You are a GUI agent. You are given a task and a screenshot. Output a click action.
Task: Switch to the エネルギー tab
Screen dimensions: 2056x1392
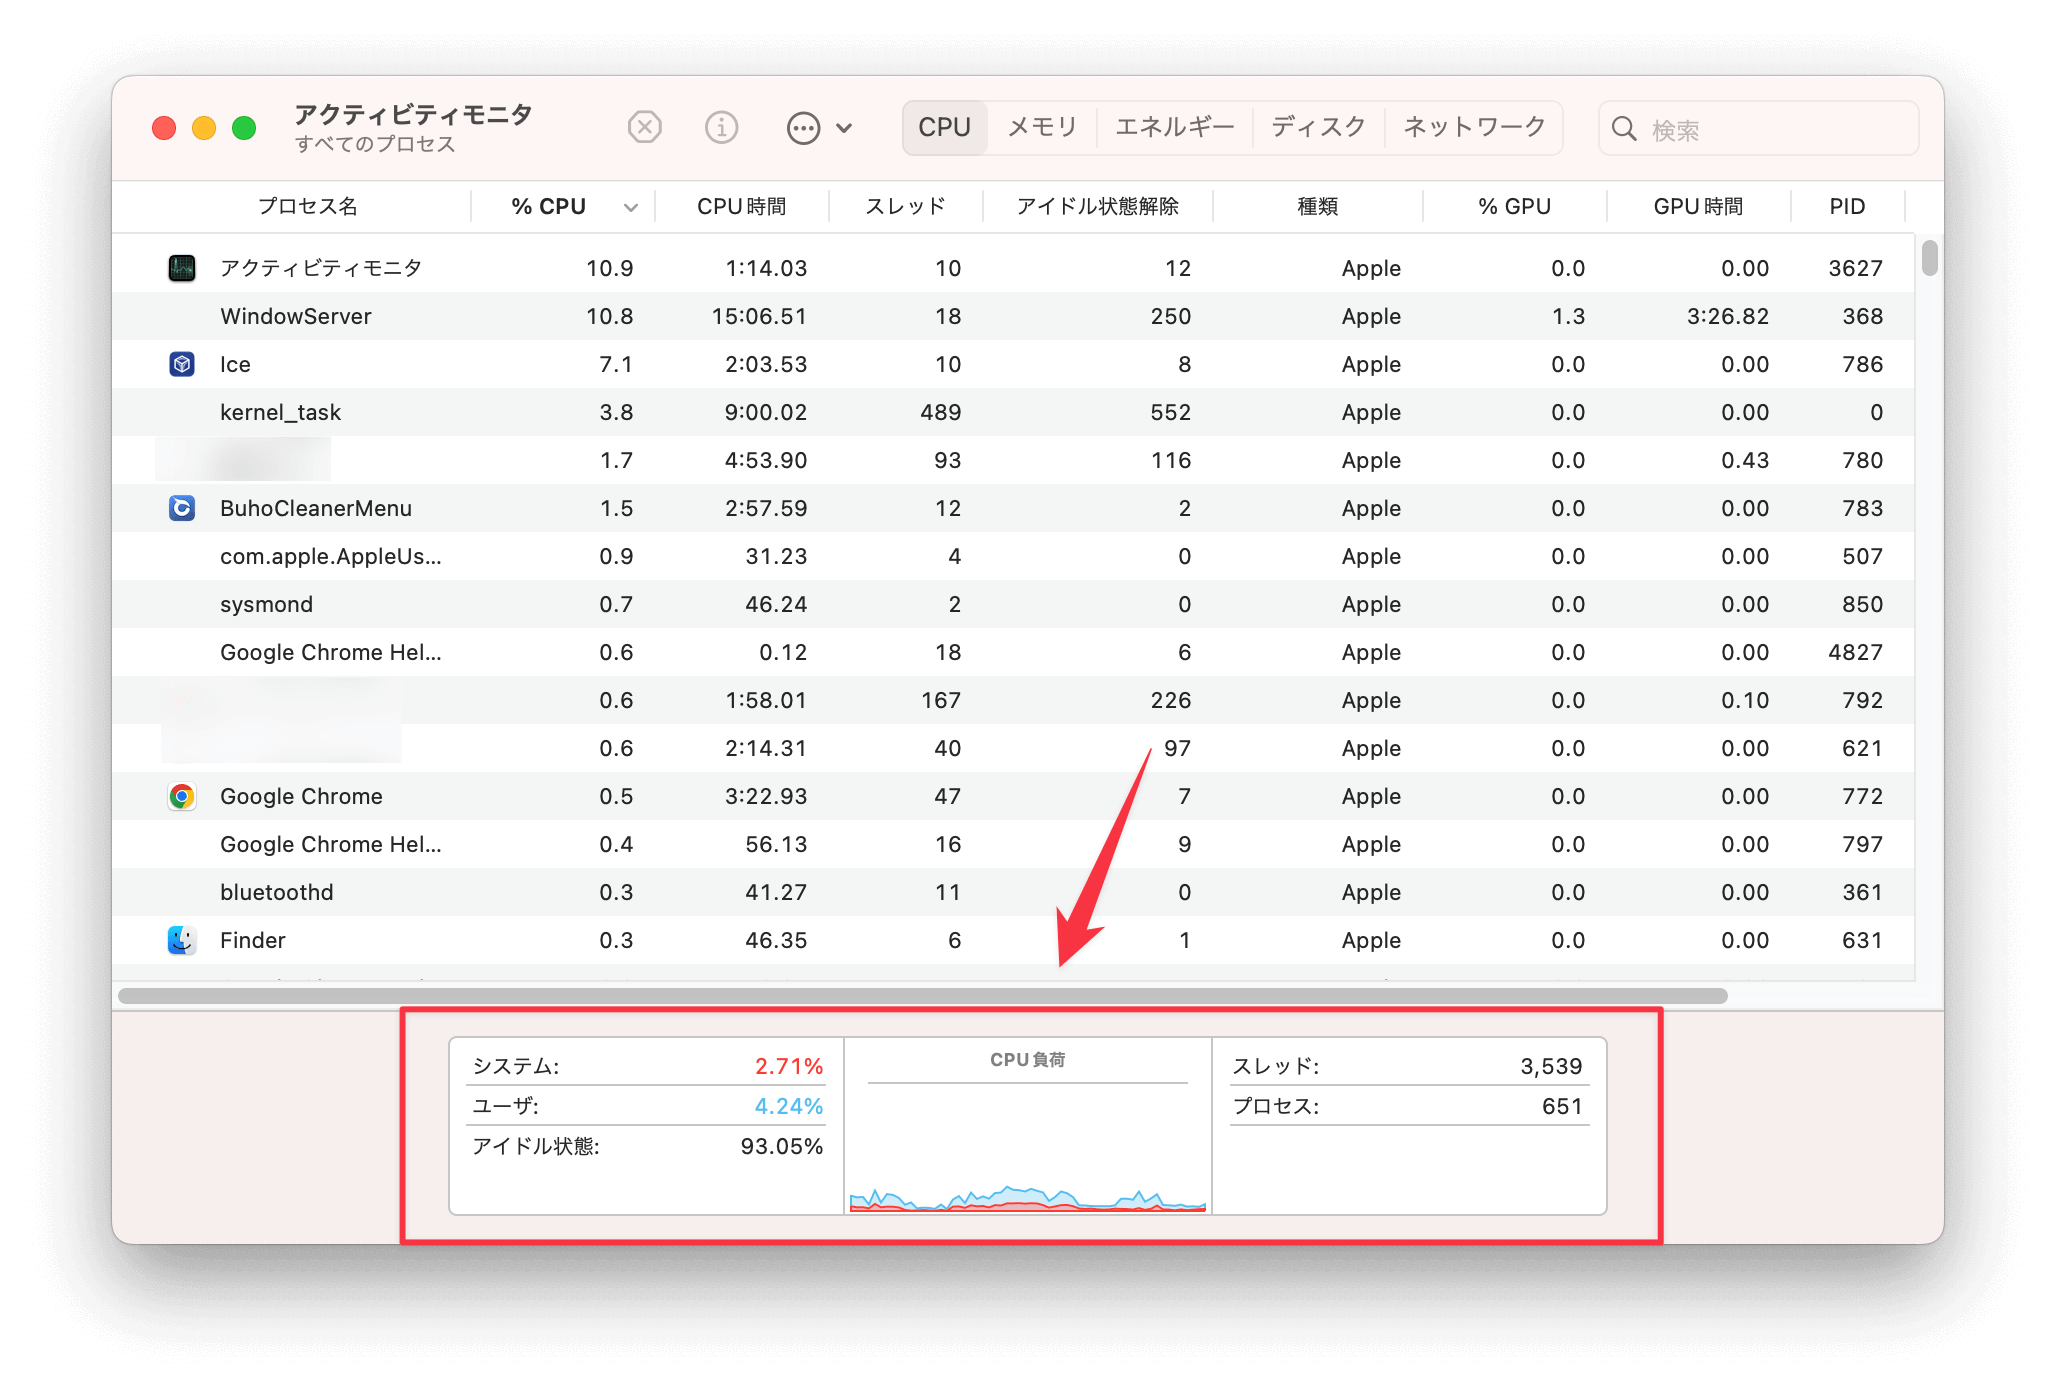pyautogui.click(x=1175, y=128)
